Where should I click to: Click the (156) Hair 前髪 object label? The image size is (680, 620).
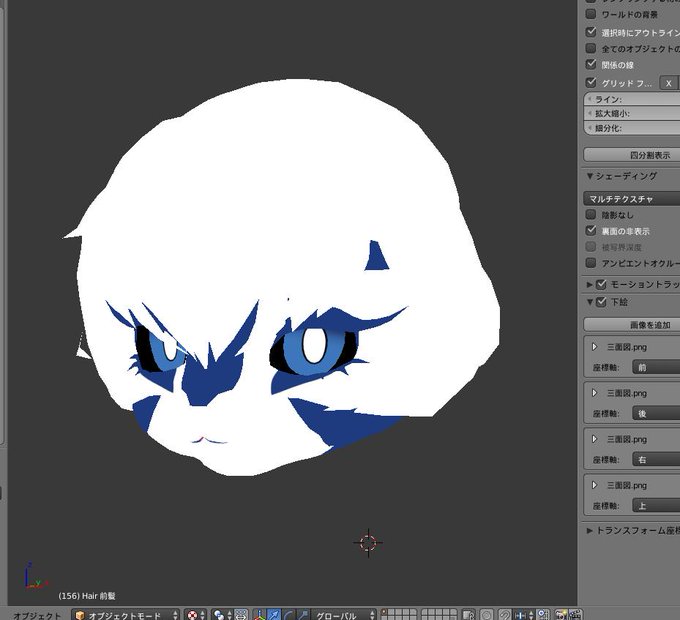pos(87,596)
